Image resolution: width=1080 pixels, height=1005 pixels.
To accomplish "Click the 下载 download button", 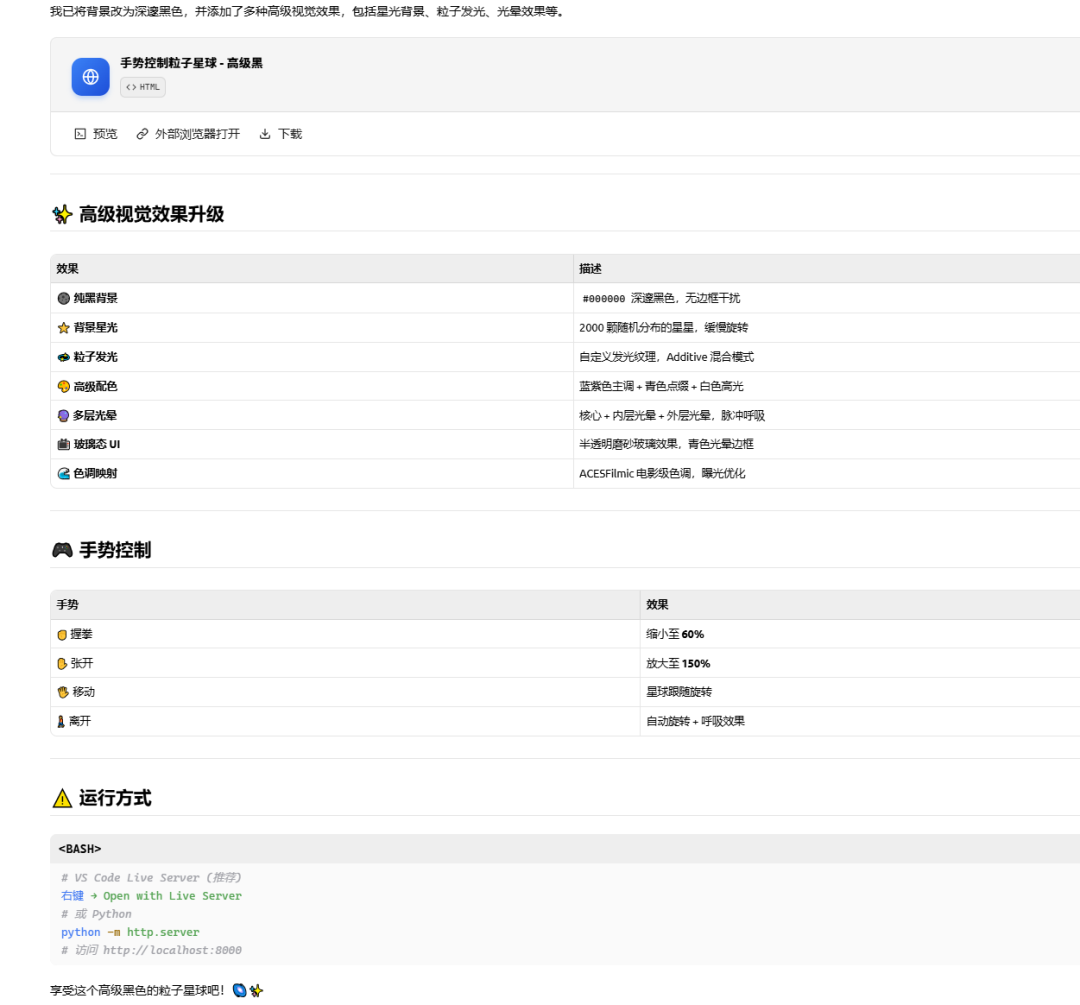I will 279,133.
